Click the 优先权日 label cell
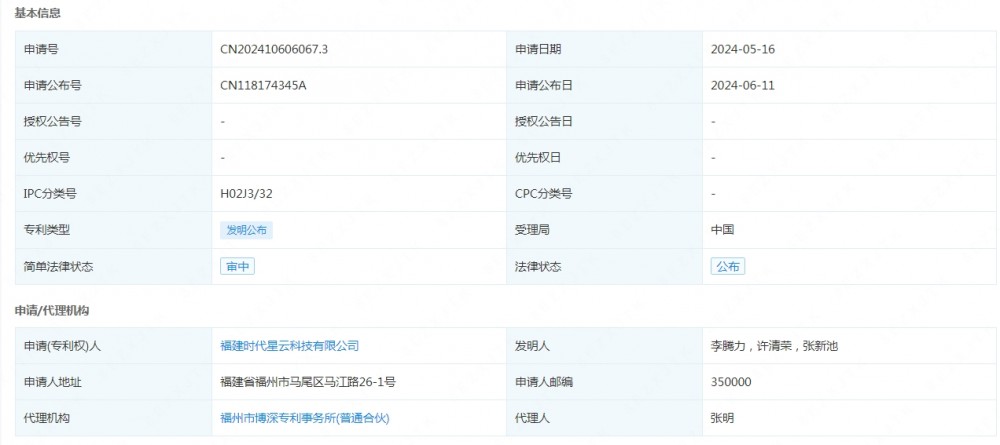Screen dimensions: 1000x445 605,157
